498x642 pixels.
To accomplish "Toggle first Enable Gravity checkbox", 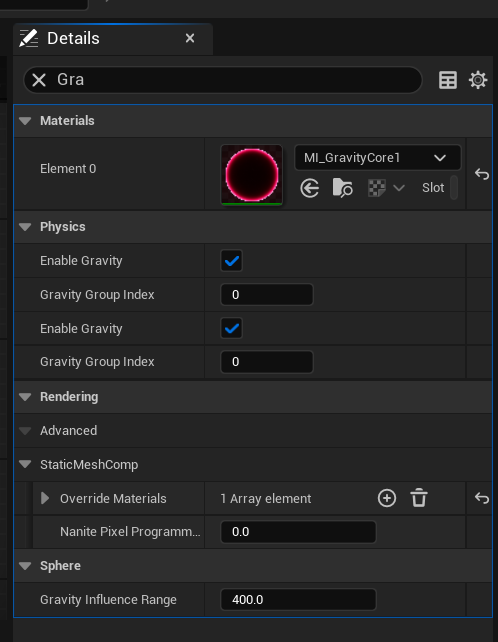I will (231, 261).
